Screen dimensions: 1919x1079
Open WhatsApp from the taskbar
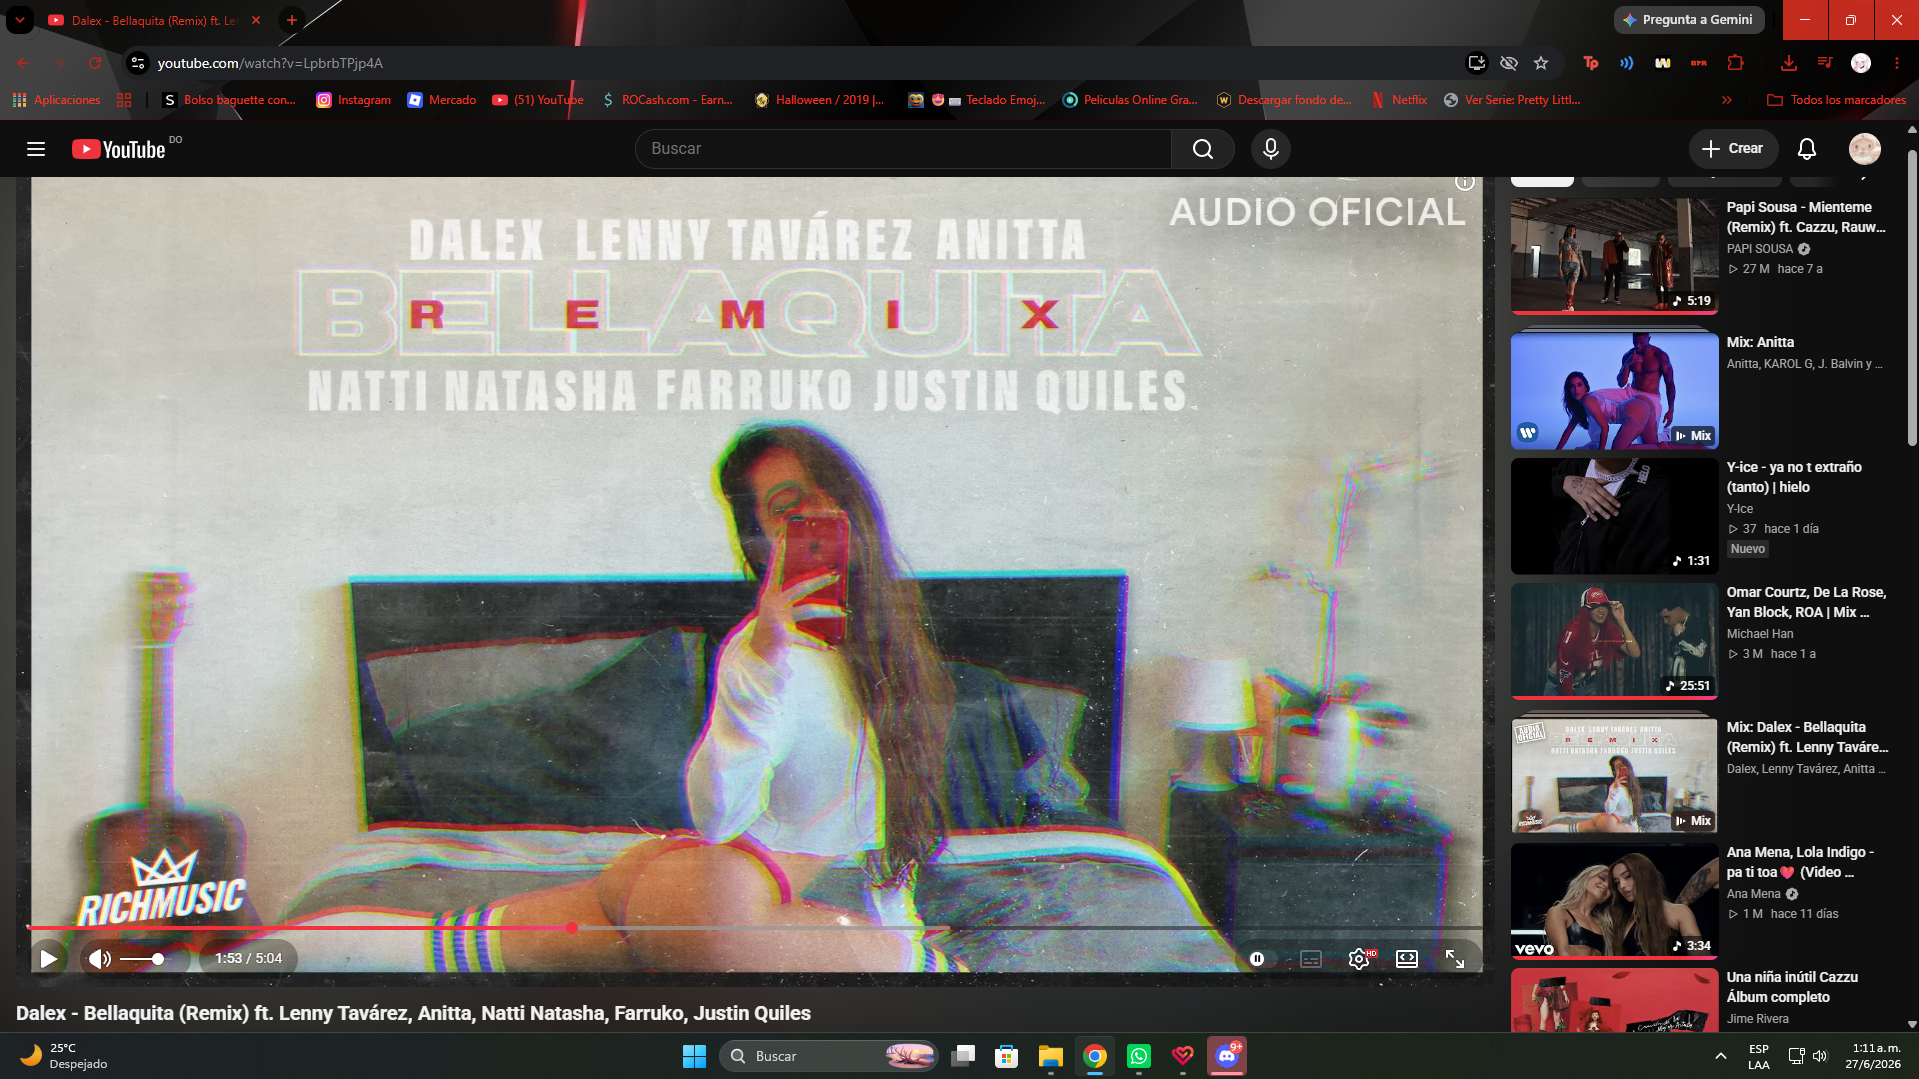[1139, 1056]
